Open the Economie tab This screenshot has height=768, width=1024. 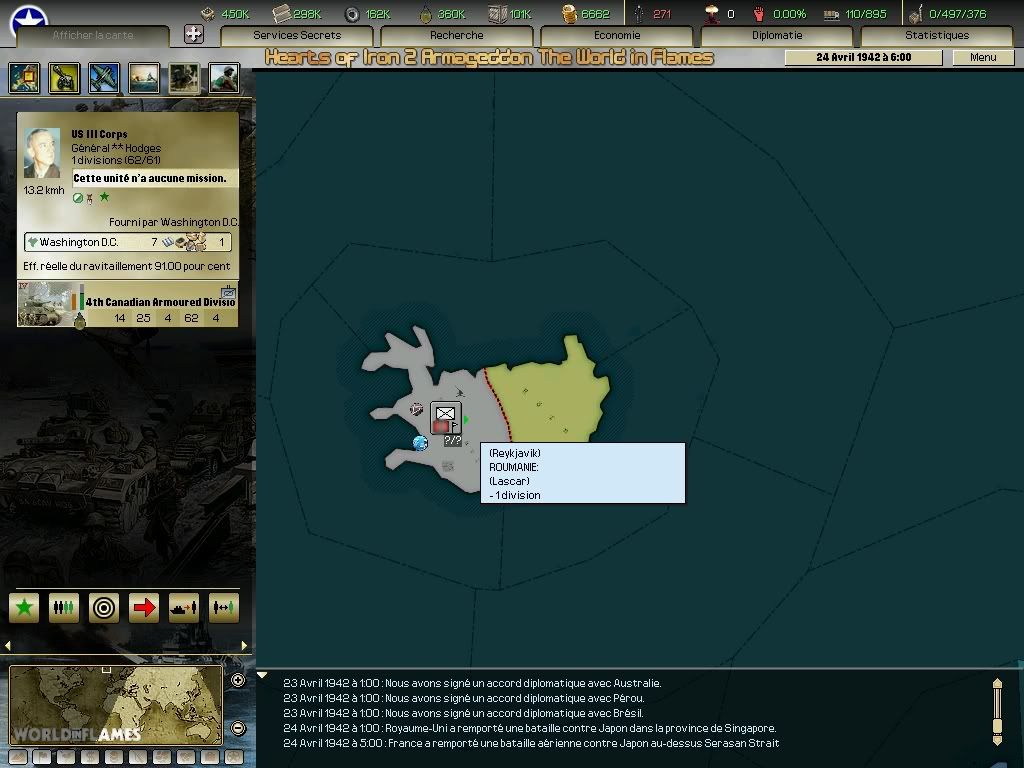tap(616, 35)
